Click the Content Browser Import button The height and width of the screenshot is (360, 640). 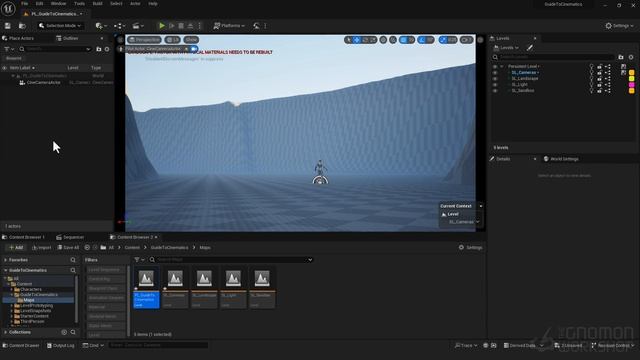point(42,248)
